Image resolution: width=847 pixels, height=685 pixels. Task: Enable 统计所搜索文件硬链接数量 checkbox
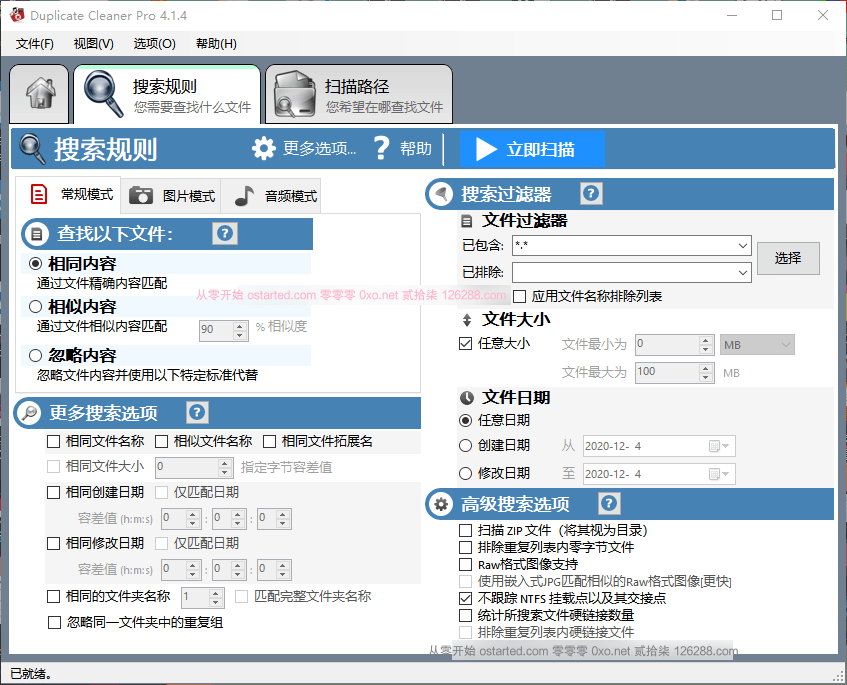click(x=466, y=615)
